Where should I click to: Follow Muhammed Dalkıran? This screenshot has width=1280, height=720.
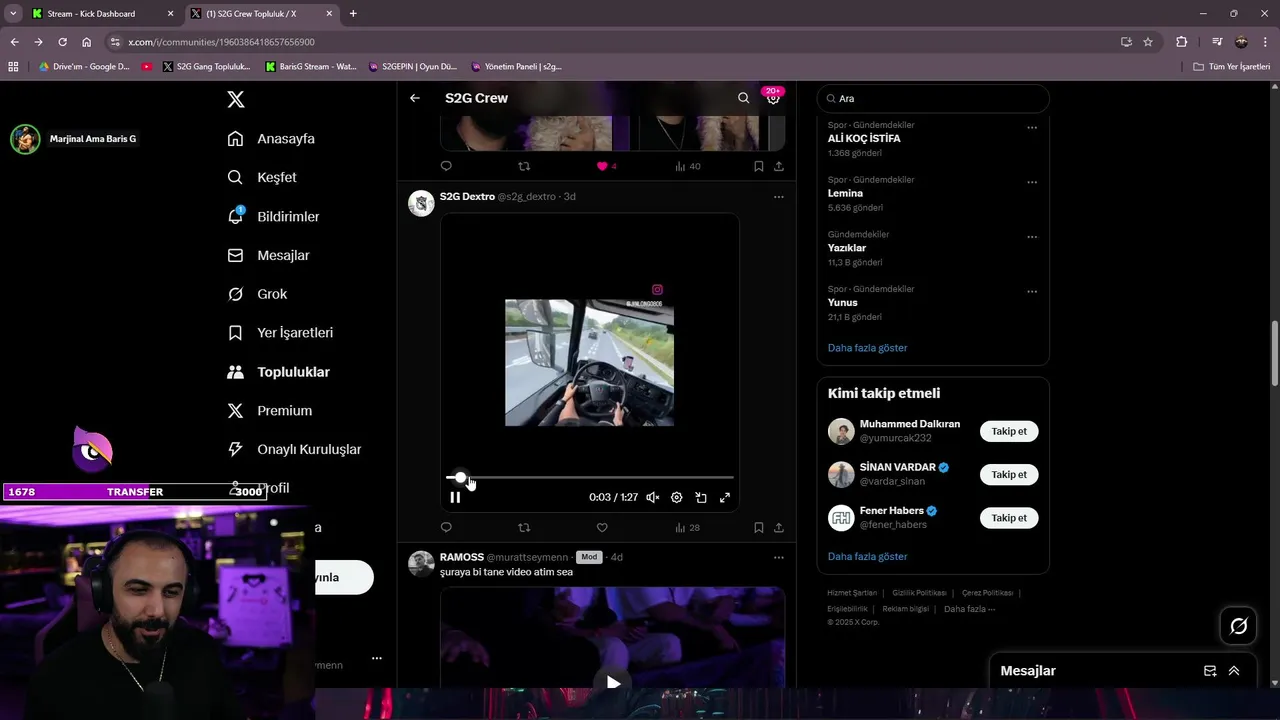[x=1009, y=431]
